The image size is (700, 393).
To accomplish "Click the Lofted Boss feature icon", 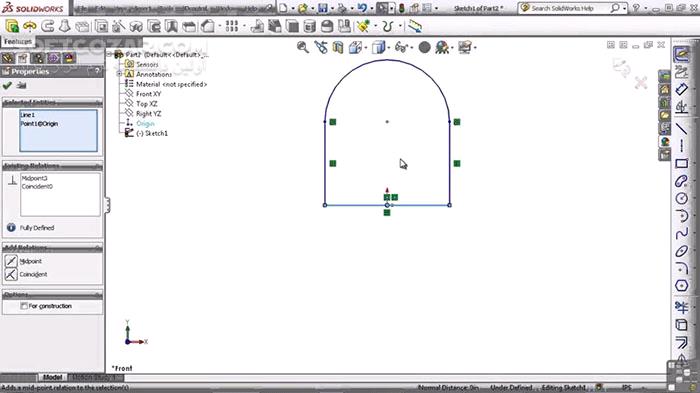I will (x=65, y=26).
